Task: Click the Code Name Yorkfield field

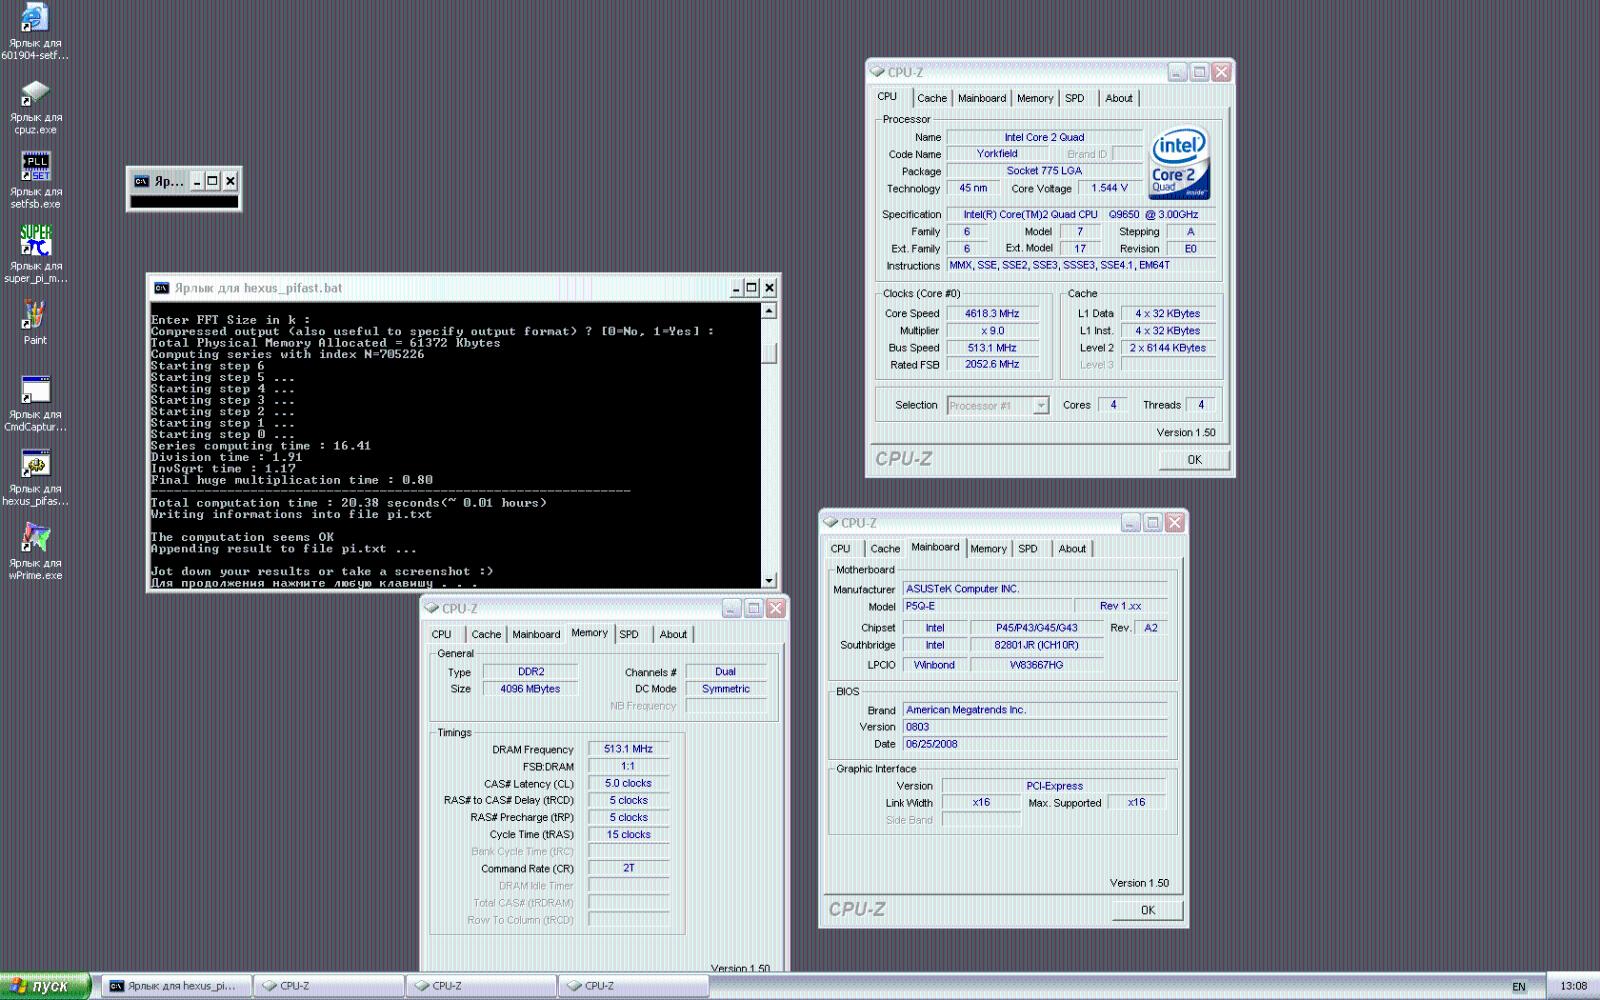Action: [997, 154]
